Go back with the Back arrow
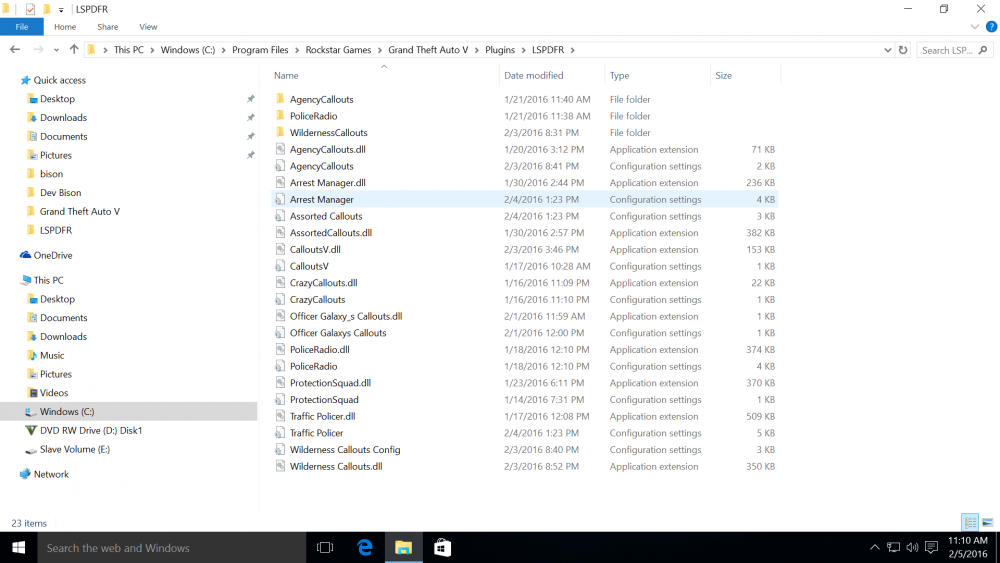 click(x=15, y=50)
